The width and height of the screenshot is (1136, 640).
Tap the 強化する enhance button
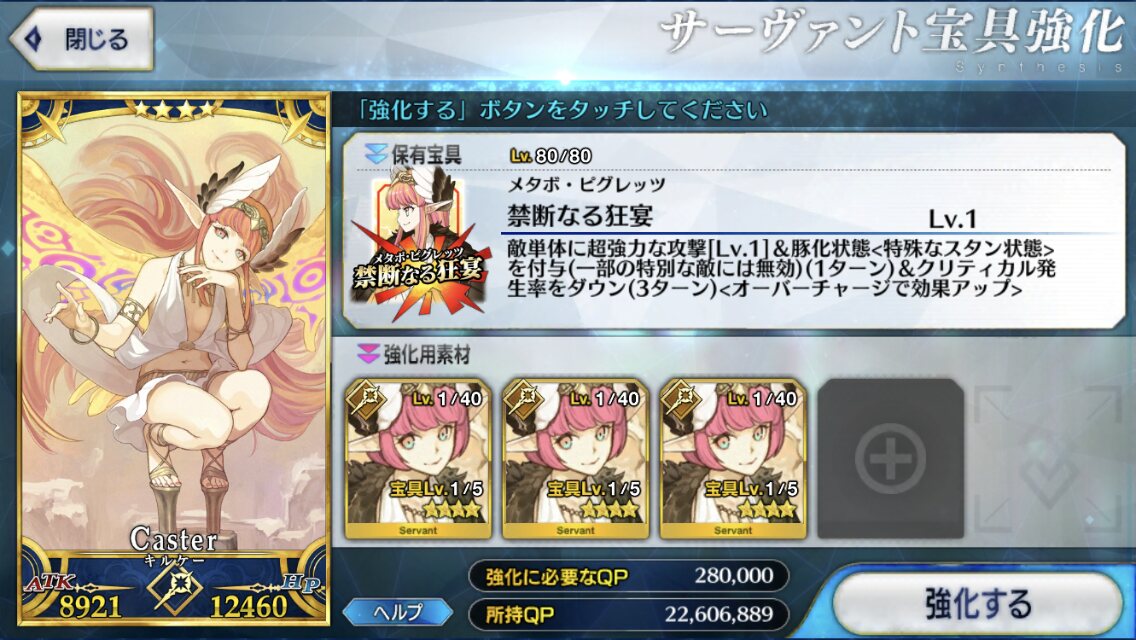pos(978,603)
